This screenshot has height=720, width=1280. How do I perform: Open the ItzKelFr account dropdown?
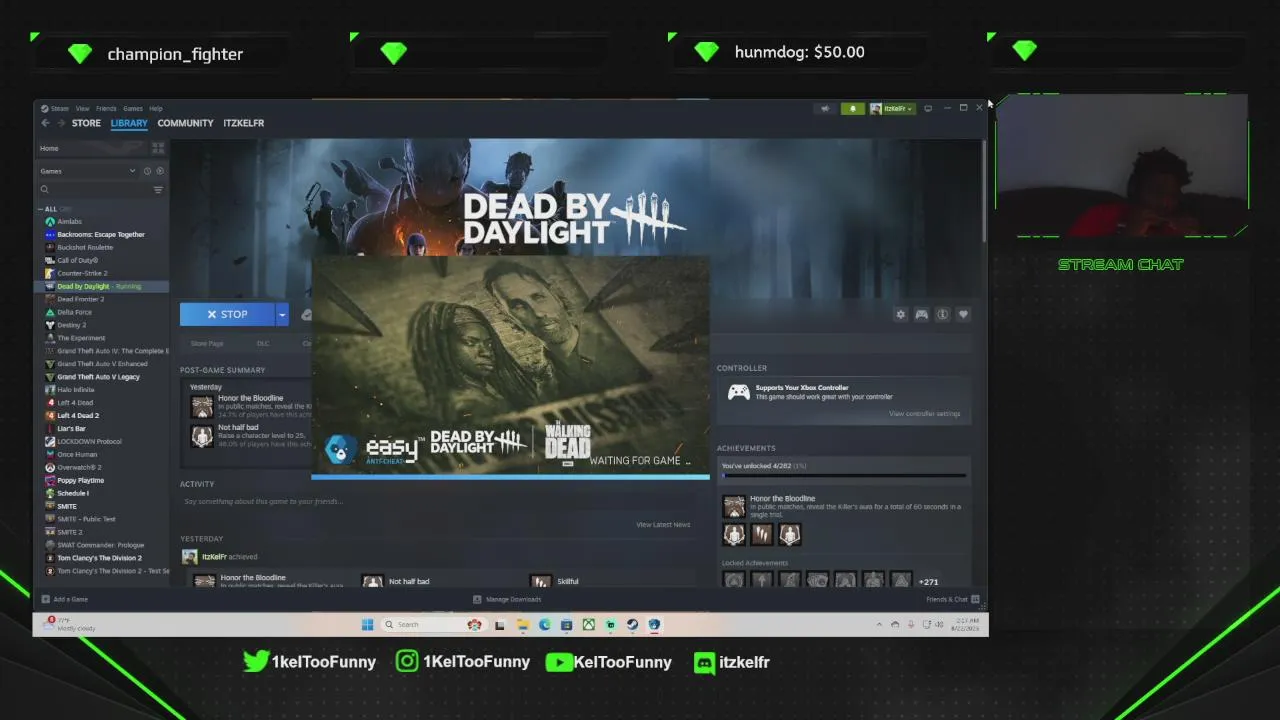(892, 108)
